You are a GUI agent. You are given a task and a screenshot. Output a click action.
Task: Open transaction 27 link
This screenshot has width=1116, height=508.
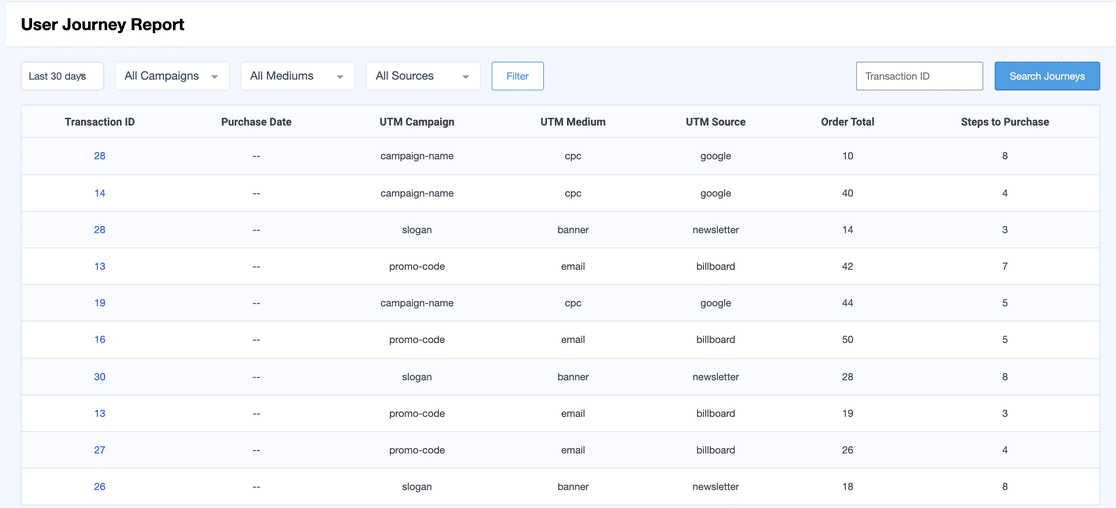pyautogui.click(x=100, y=450)
